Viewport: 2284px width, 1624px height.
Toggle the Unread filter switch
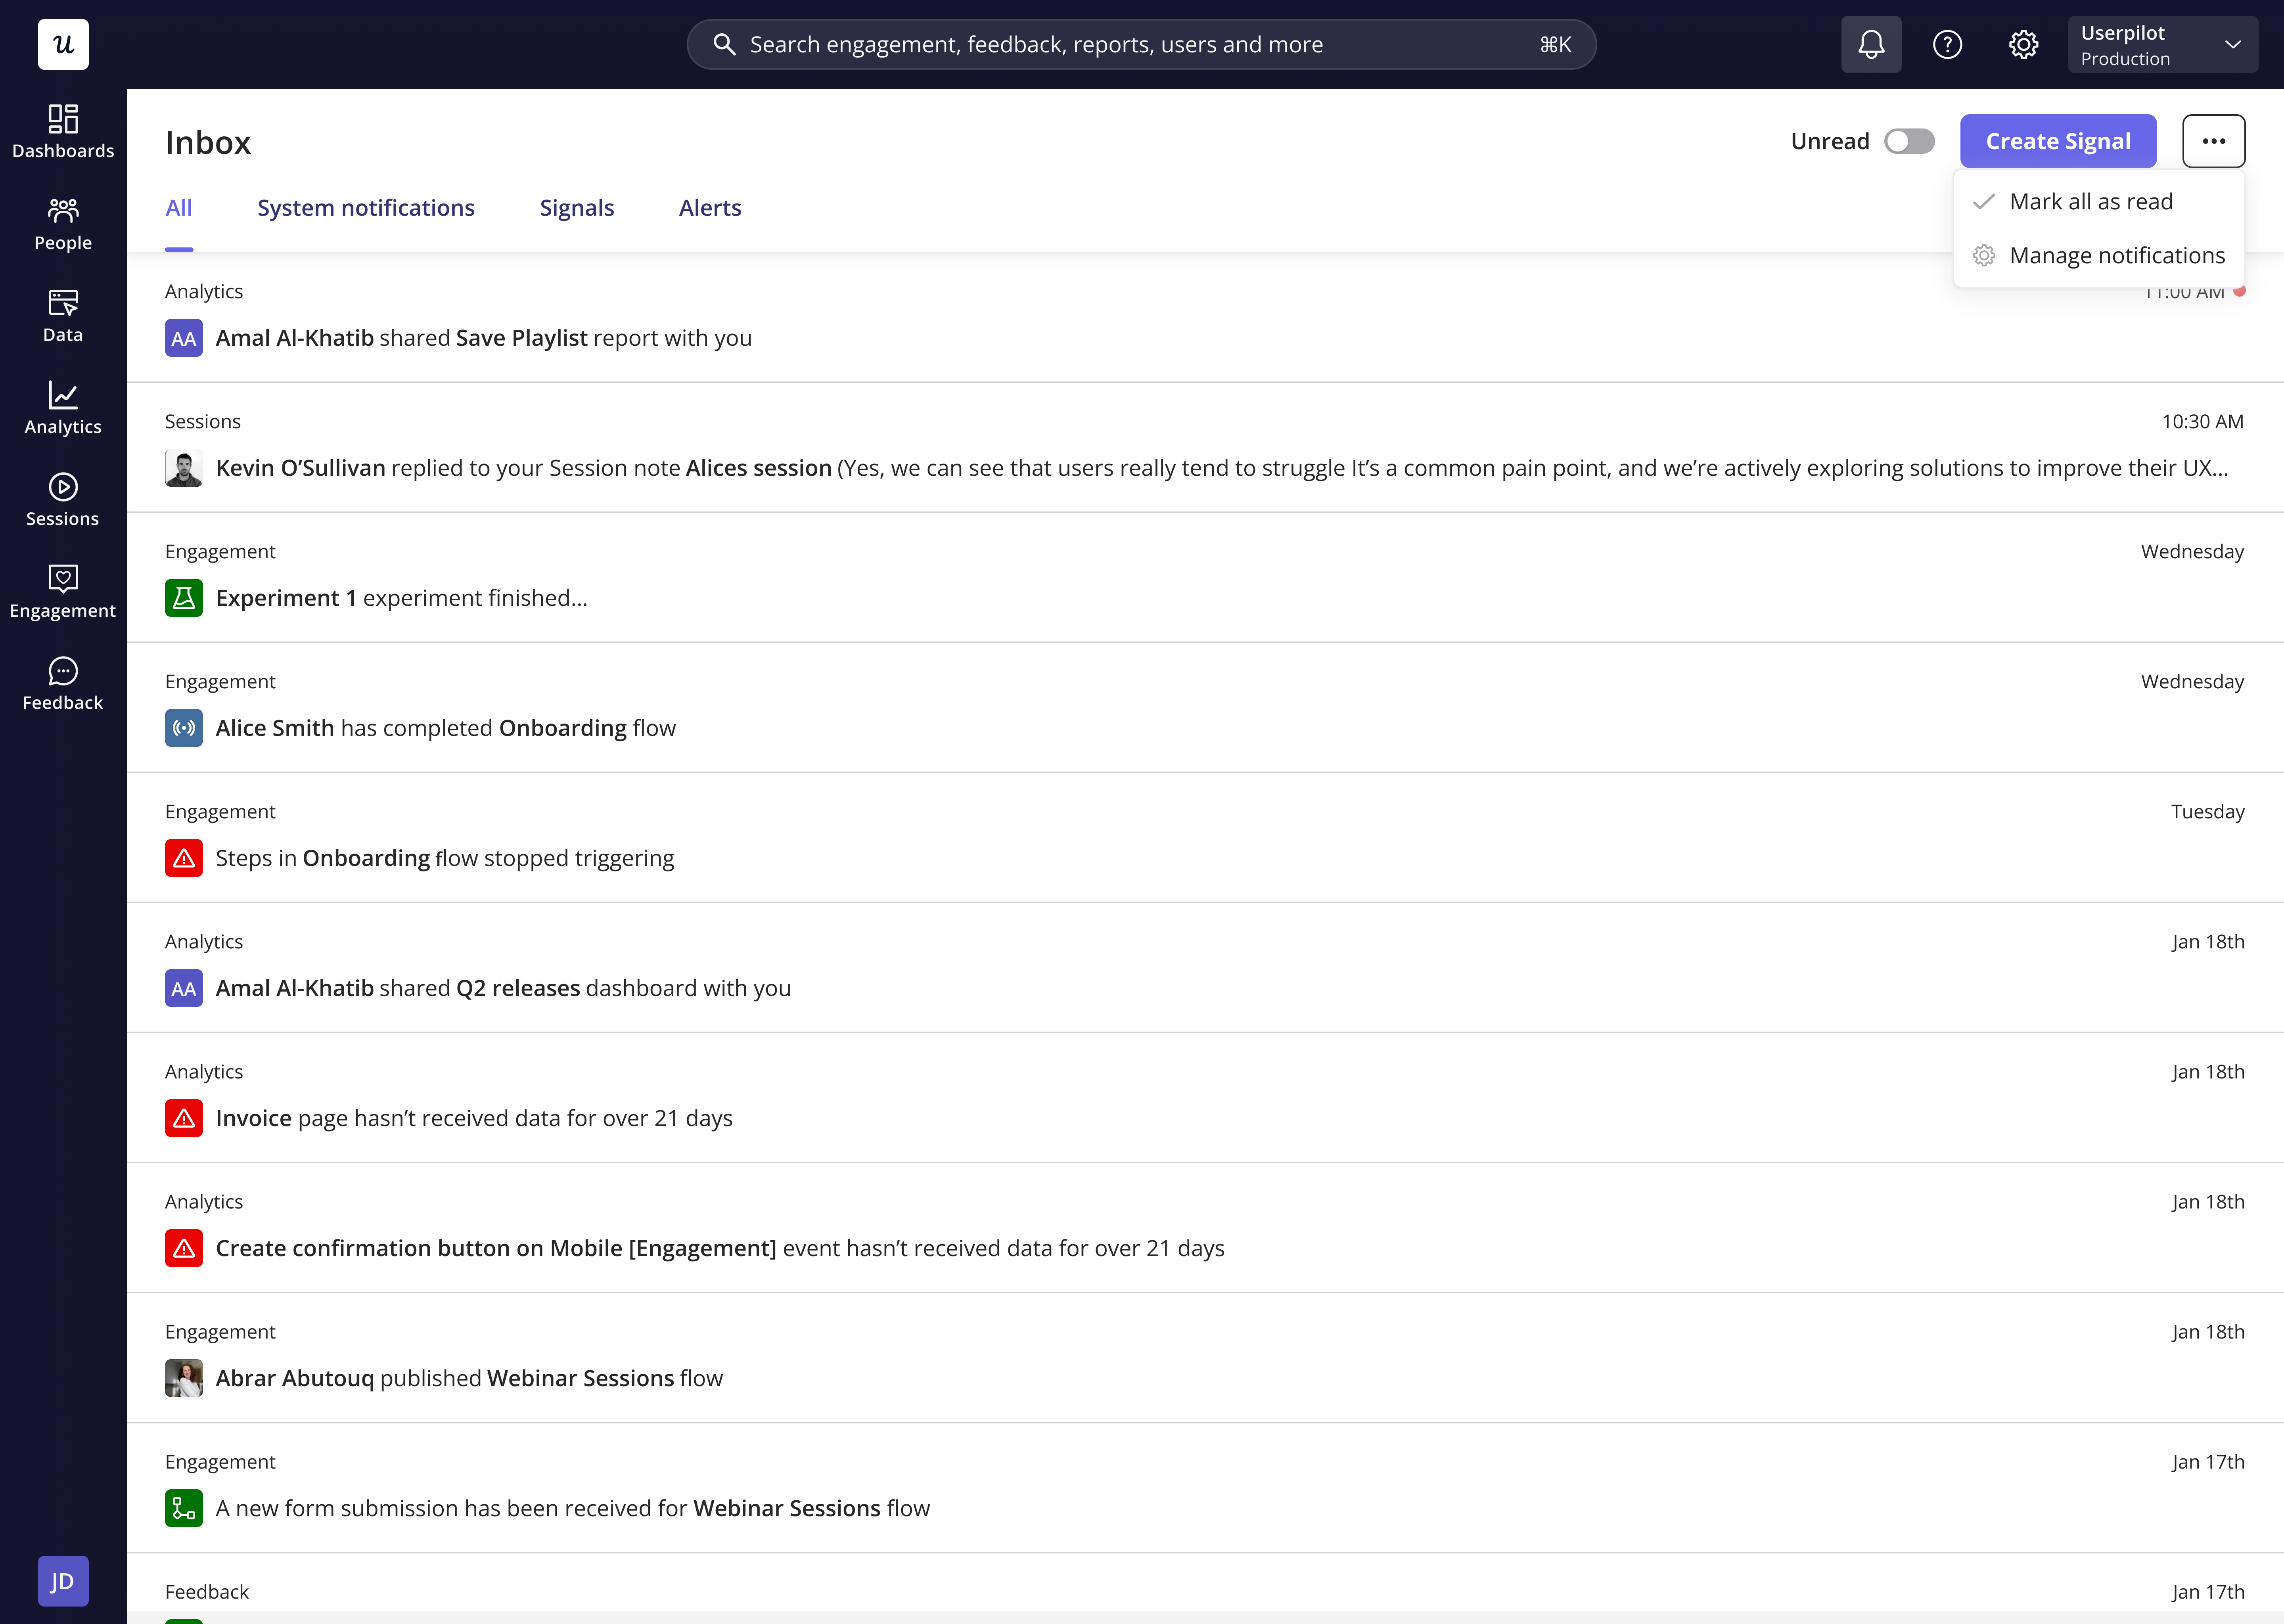coord(1908,141)
